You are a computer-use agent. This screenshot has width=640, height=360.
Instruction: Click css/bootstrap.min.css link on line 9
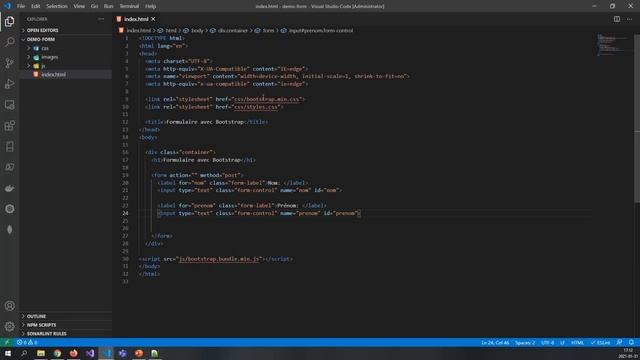click(x=267, y=99)
